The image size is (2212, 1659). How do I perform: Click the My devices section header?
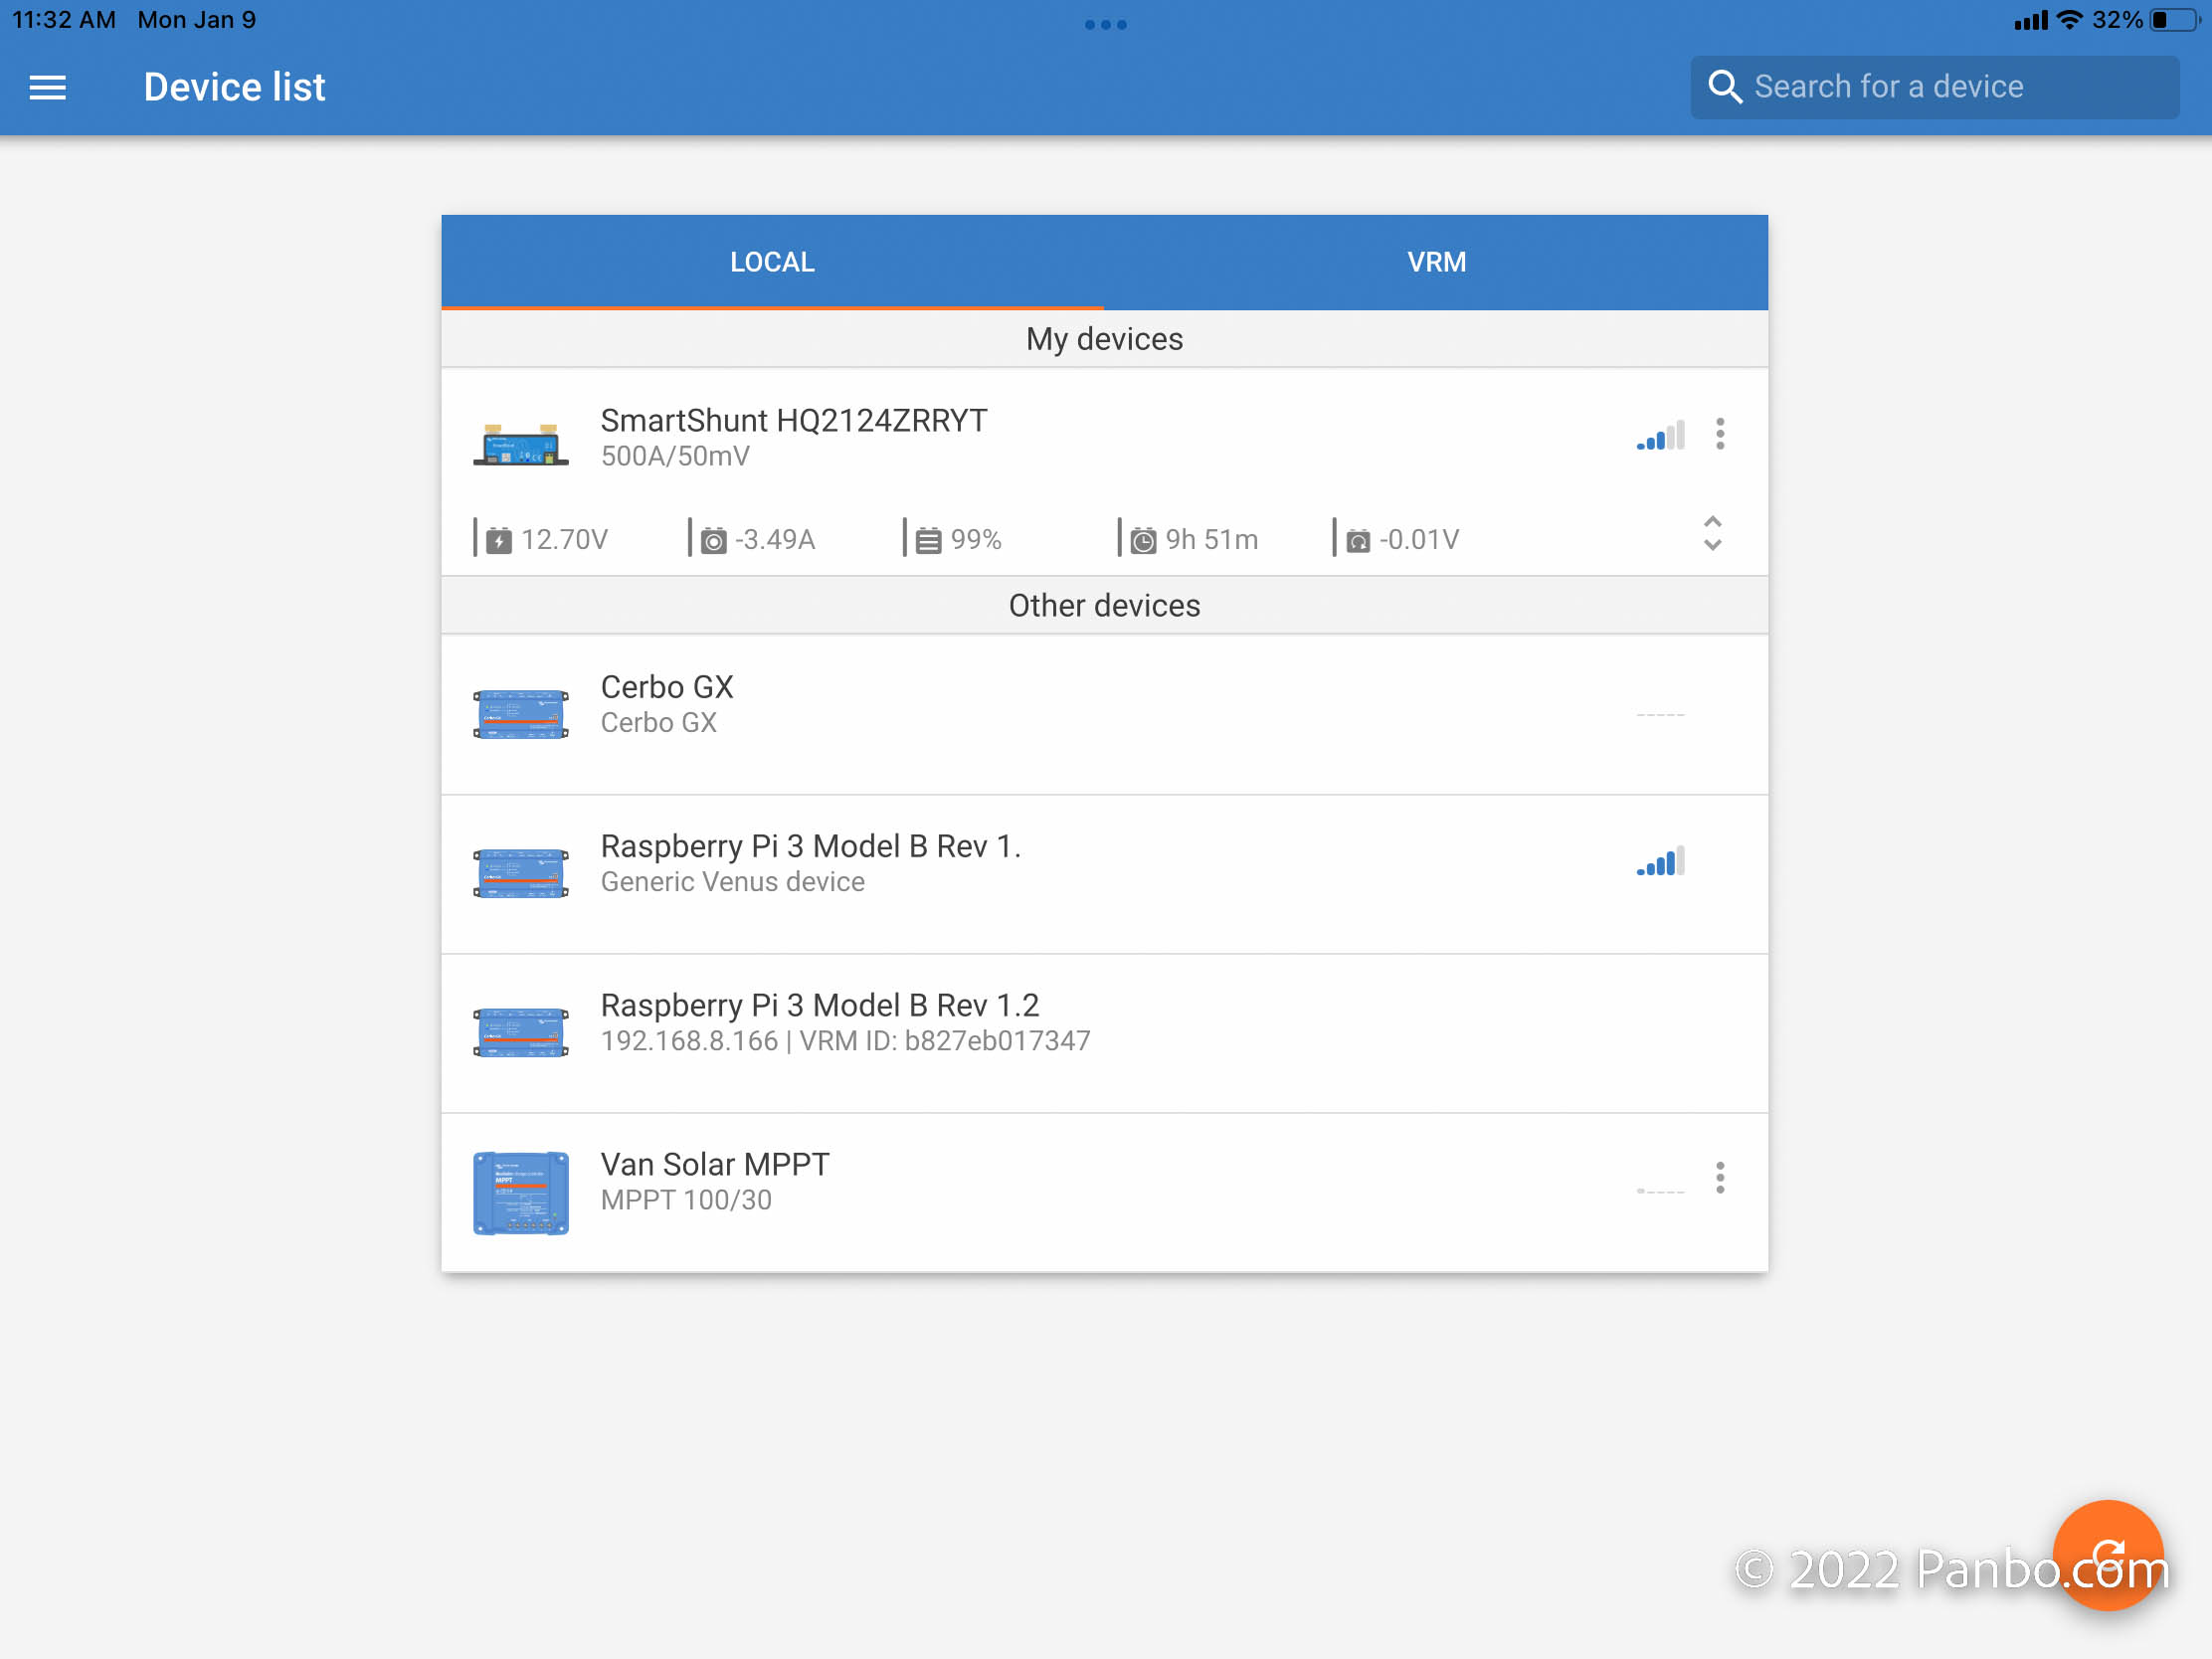click(x=1104, y=339)
